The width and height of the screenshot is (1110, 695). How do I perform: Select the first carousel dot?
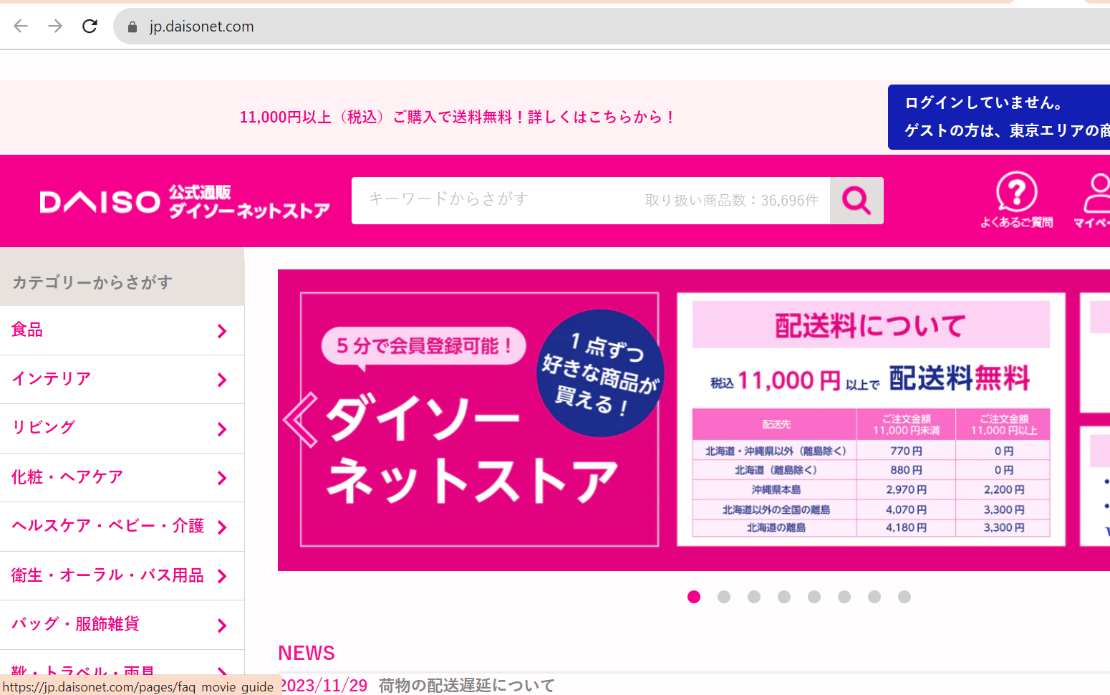694,597
